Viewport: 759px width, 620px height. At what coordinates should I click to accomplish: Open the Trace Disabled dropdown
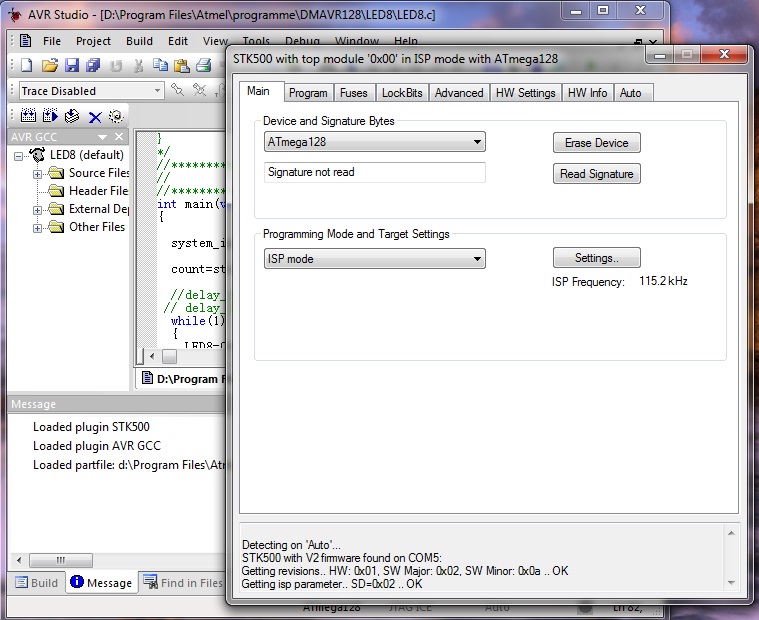(x=157, y=91)
